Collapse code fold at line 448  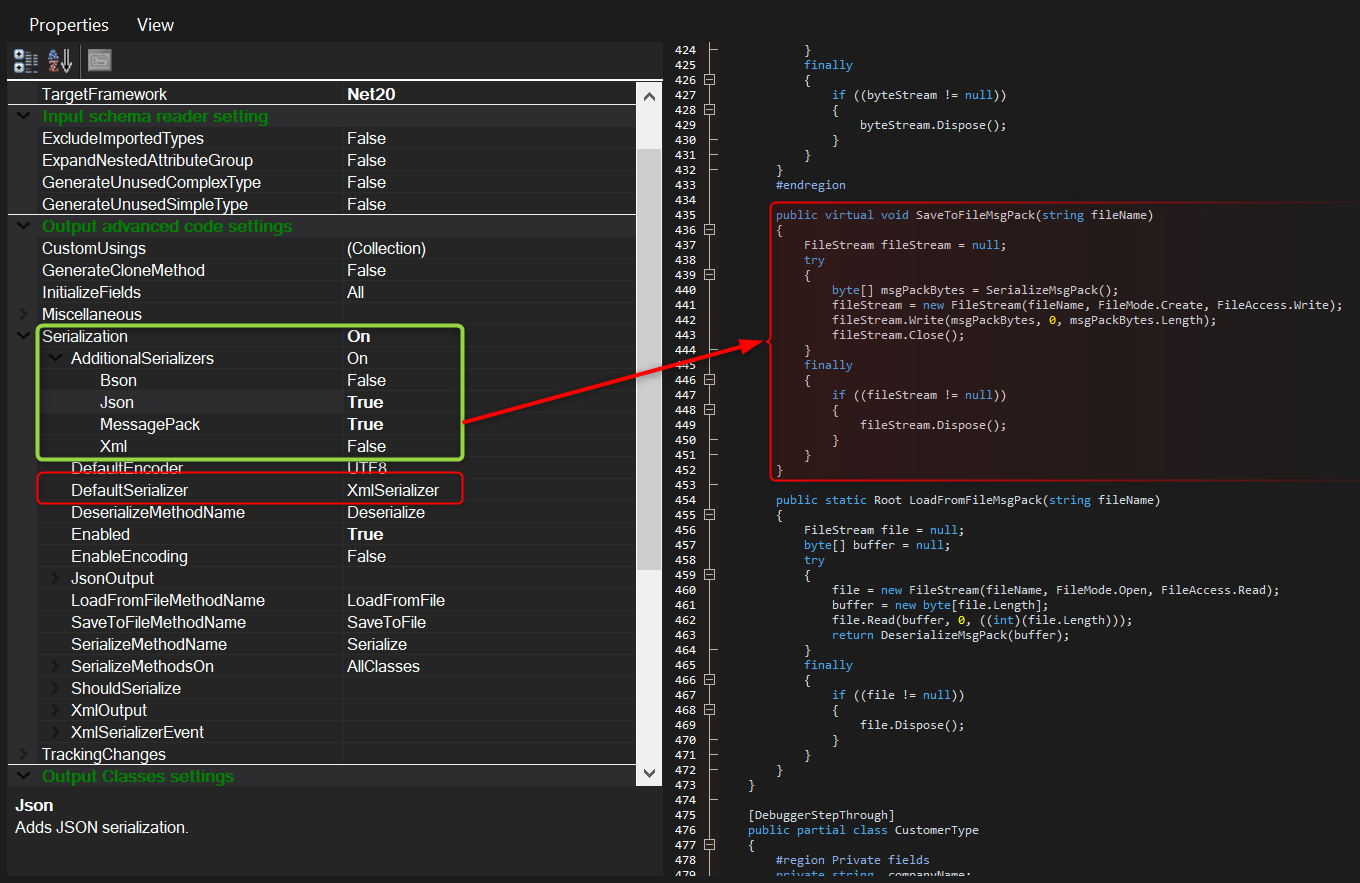(711, 410)
